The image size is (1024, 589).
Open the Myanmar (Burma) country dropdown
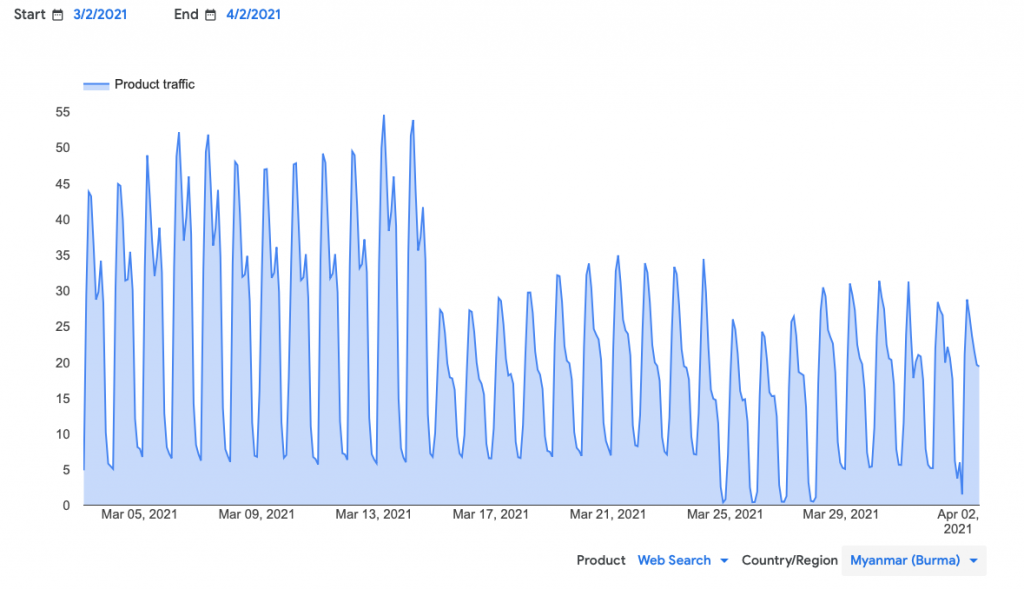914,560
